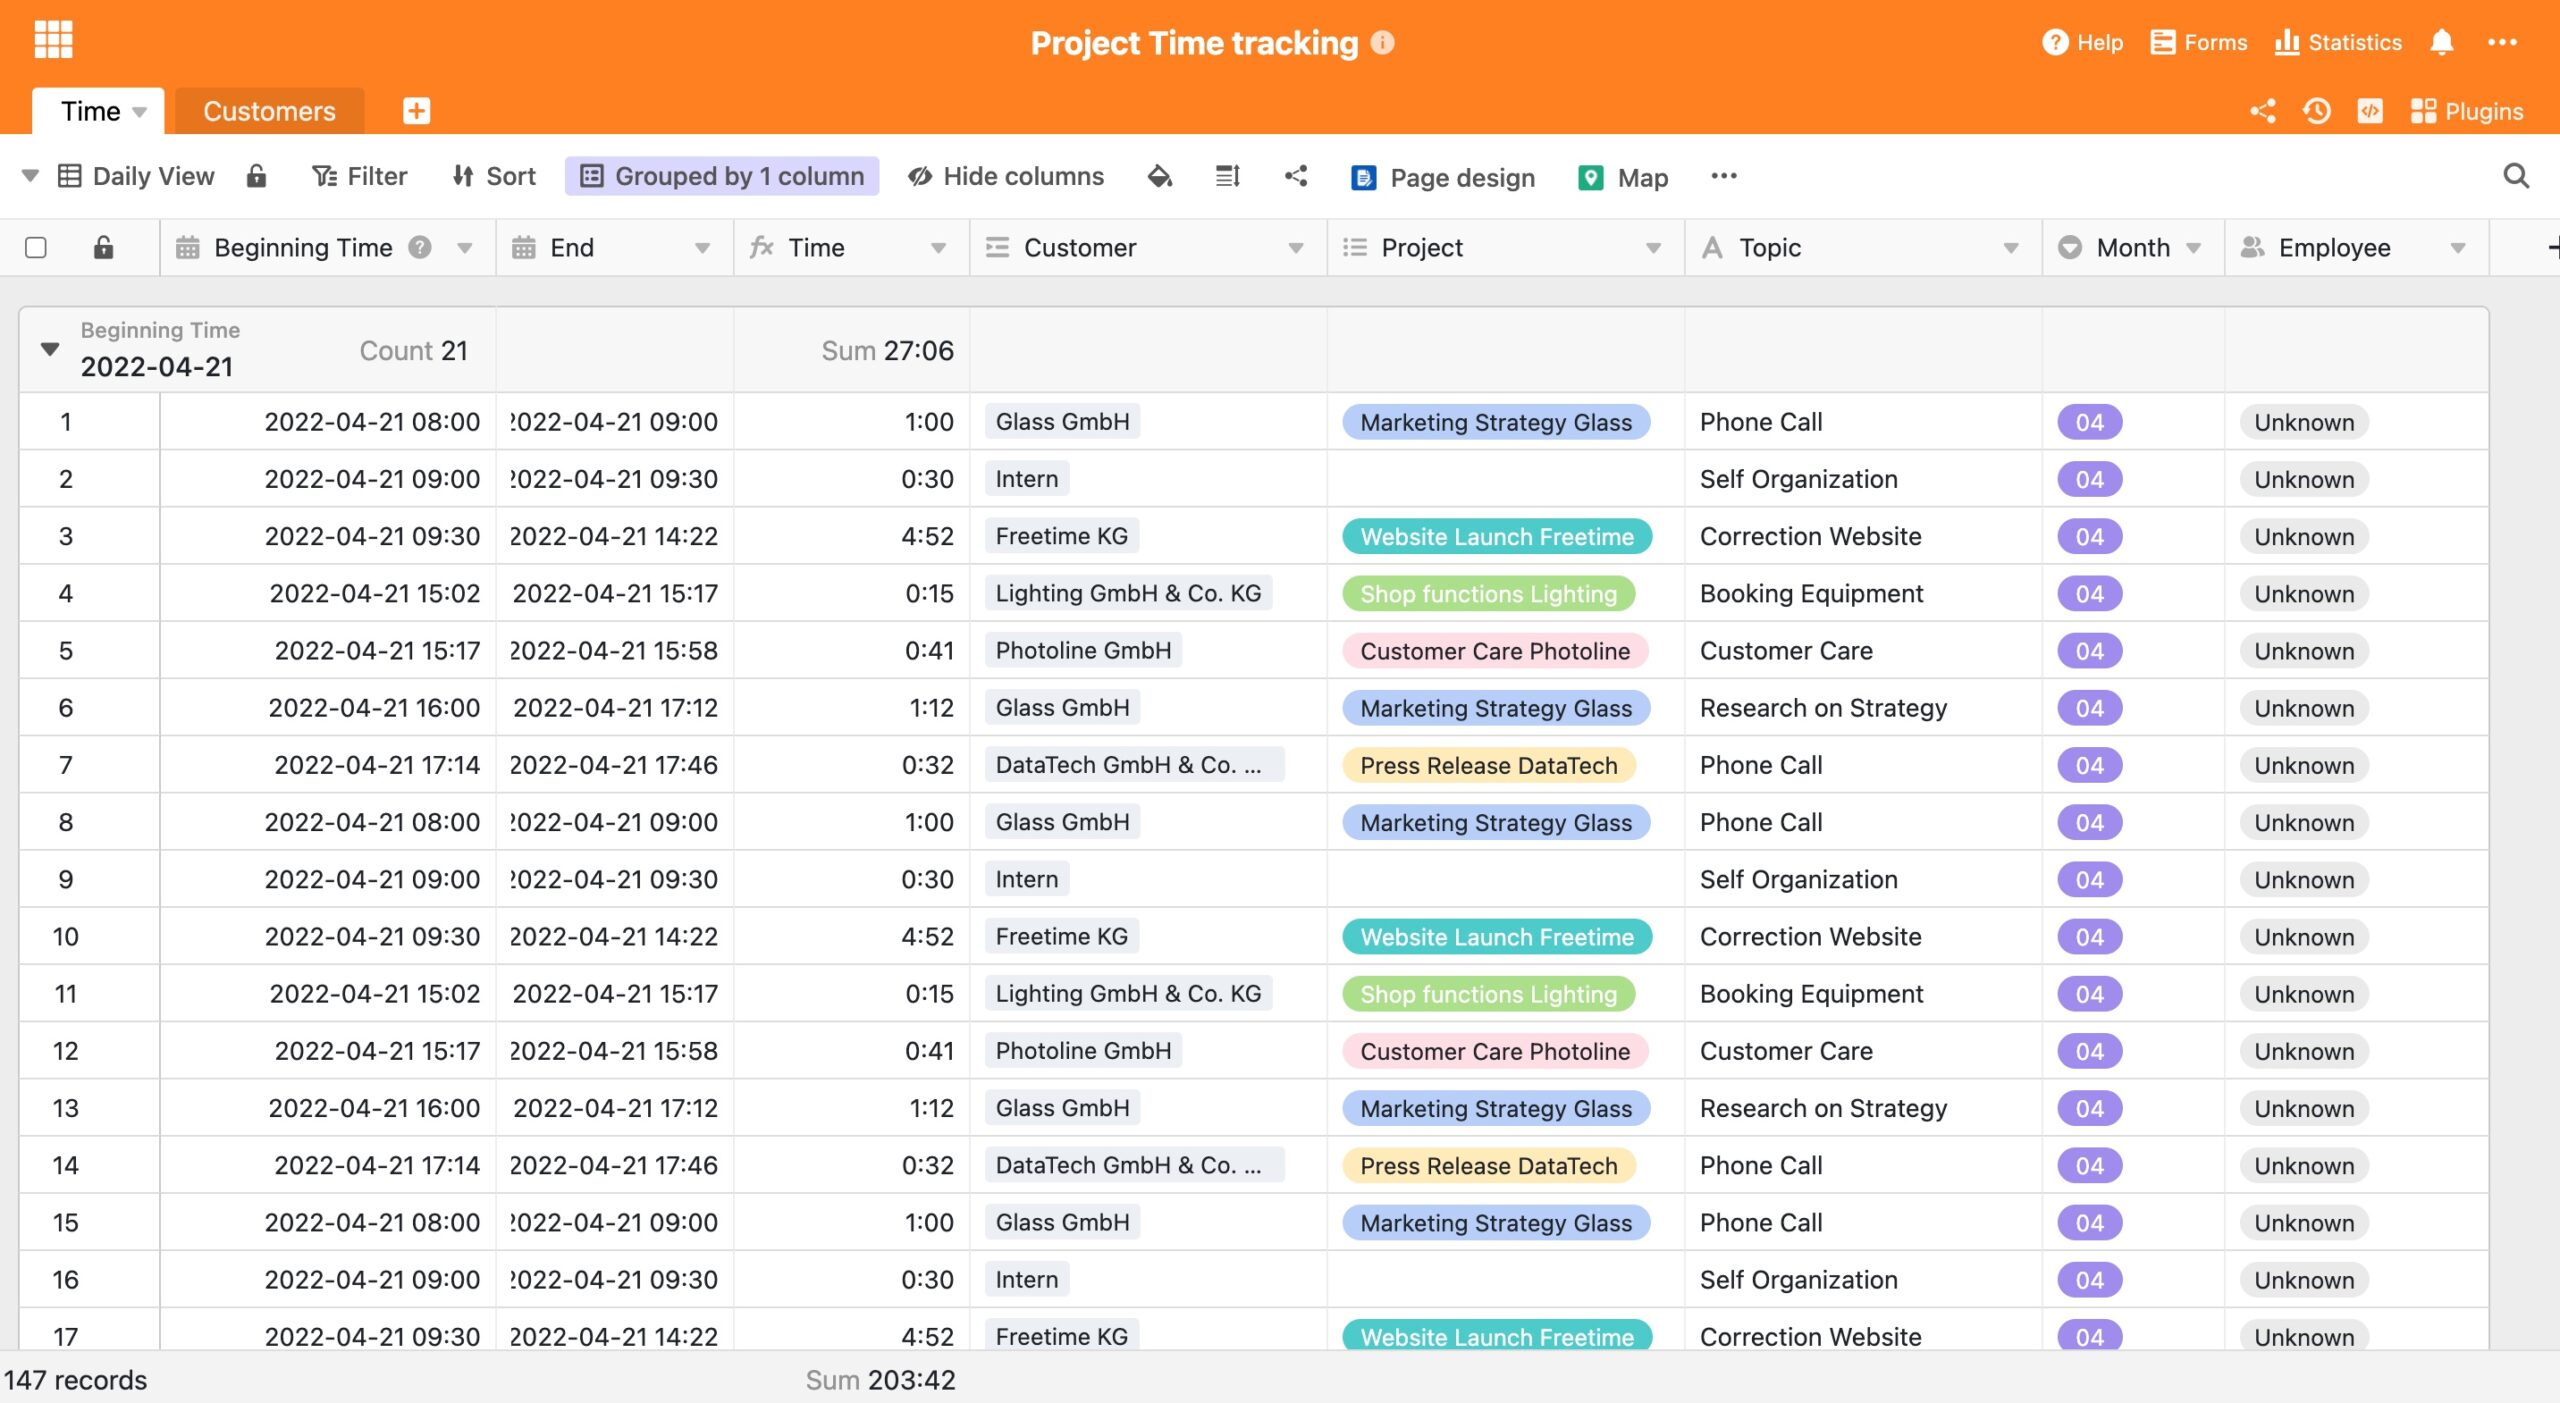Click the add new table plus icon

pyautogui.click(x=416, y=111)
